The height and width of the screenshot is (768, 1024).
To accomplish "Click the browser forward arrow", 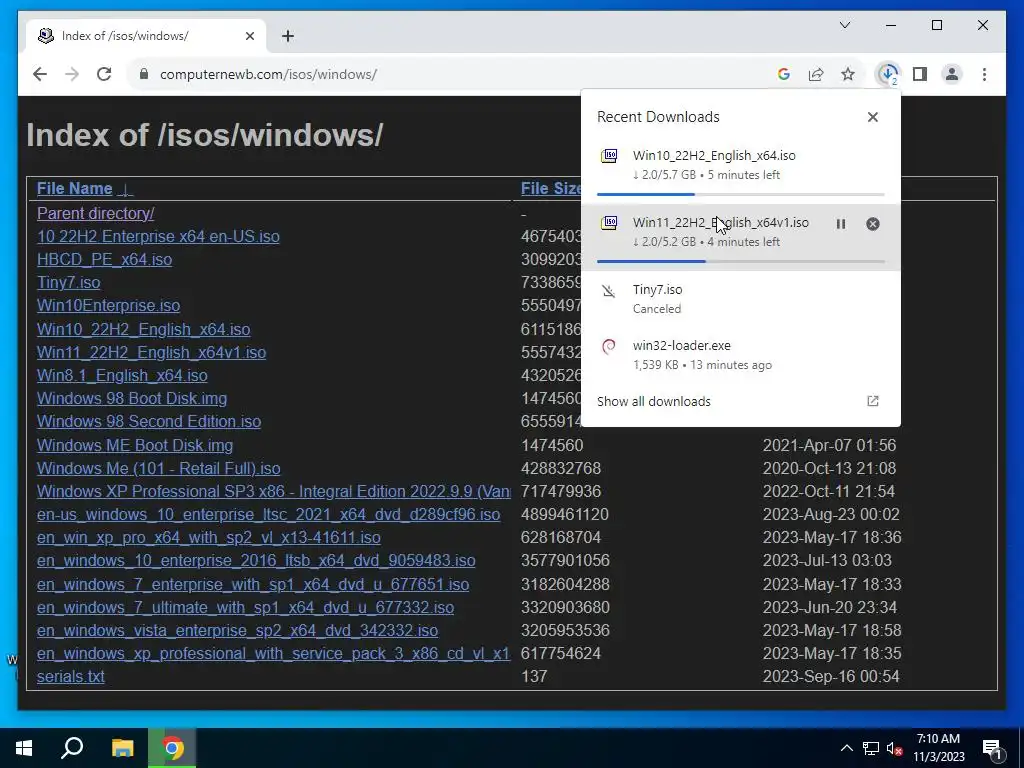I will [72, 74].
